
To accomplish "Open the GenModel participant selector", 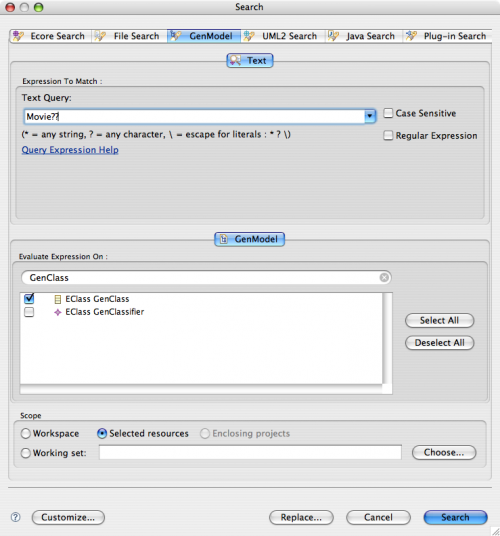I will (249, 239).
